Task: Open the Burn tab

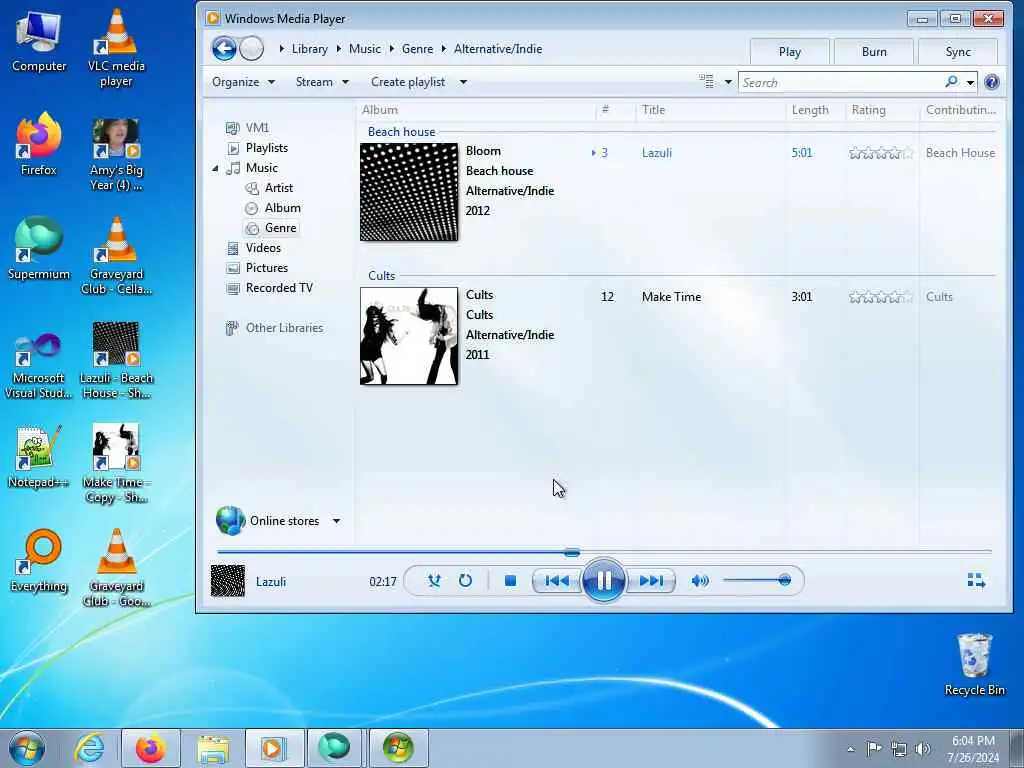Action: (x=874, y=52)
